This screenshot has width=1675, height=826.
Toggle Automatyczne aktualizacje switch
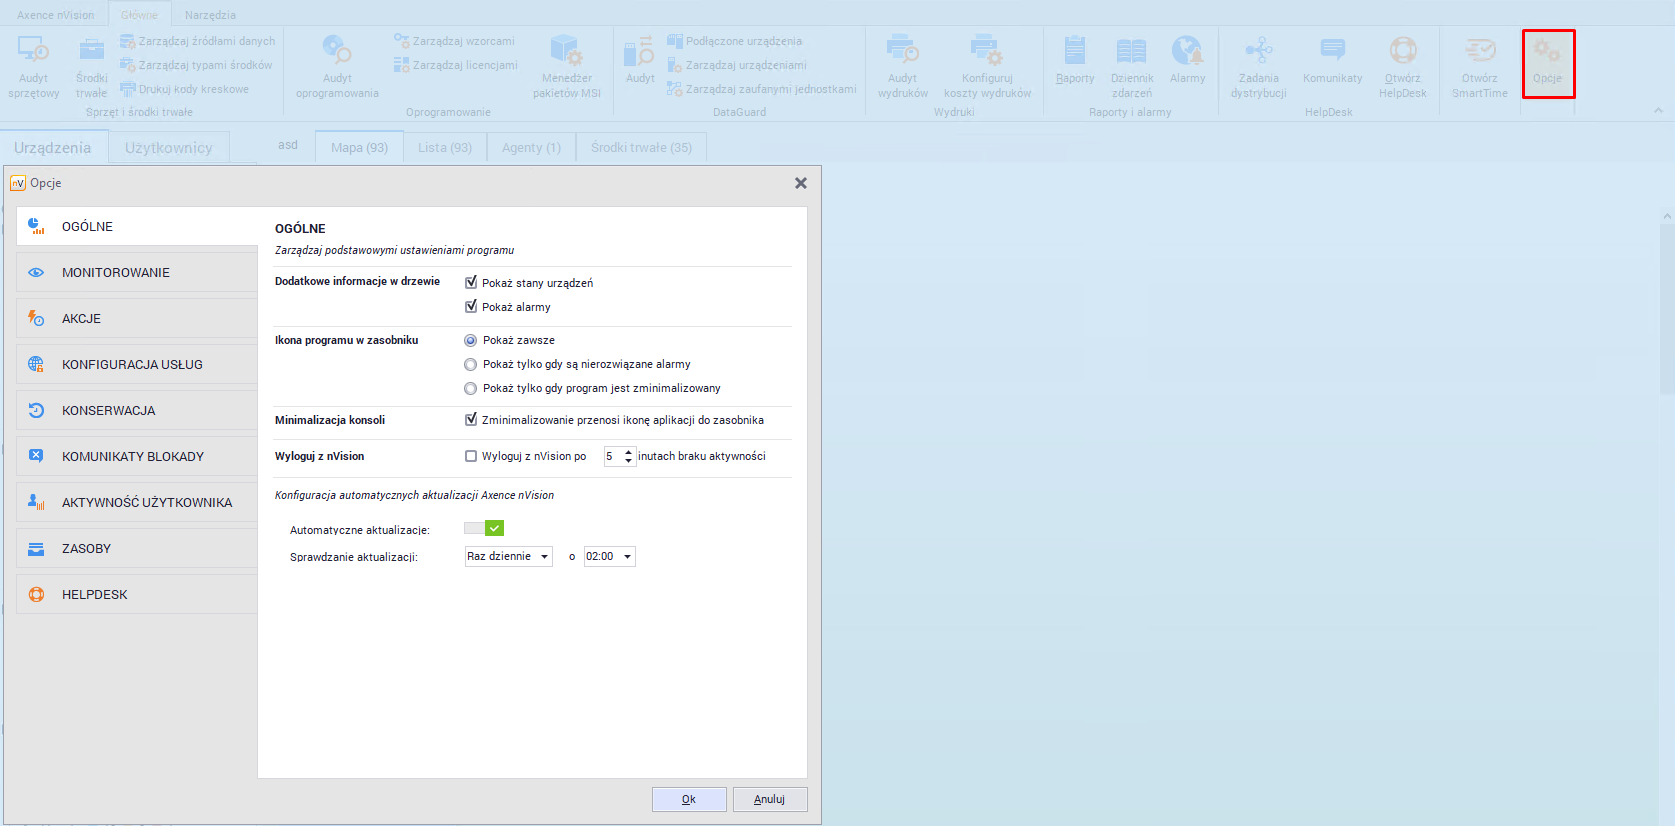point(484,528)
